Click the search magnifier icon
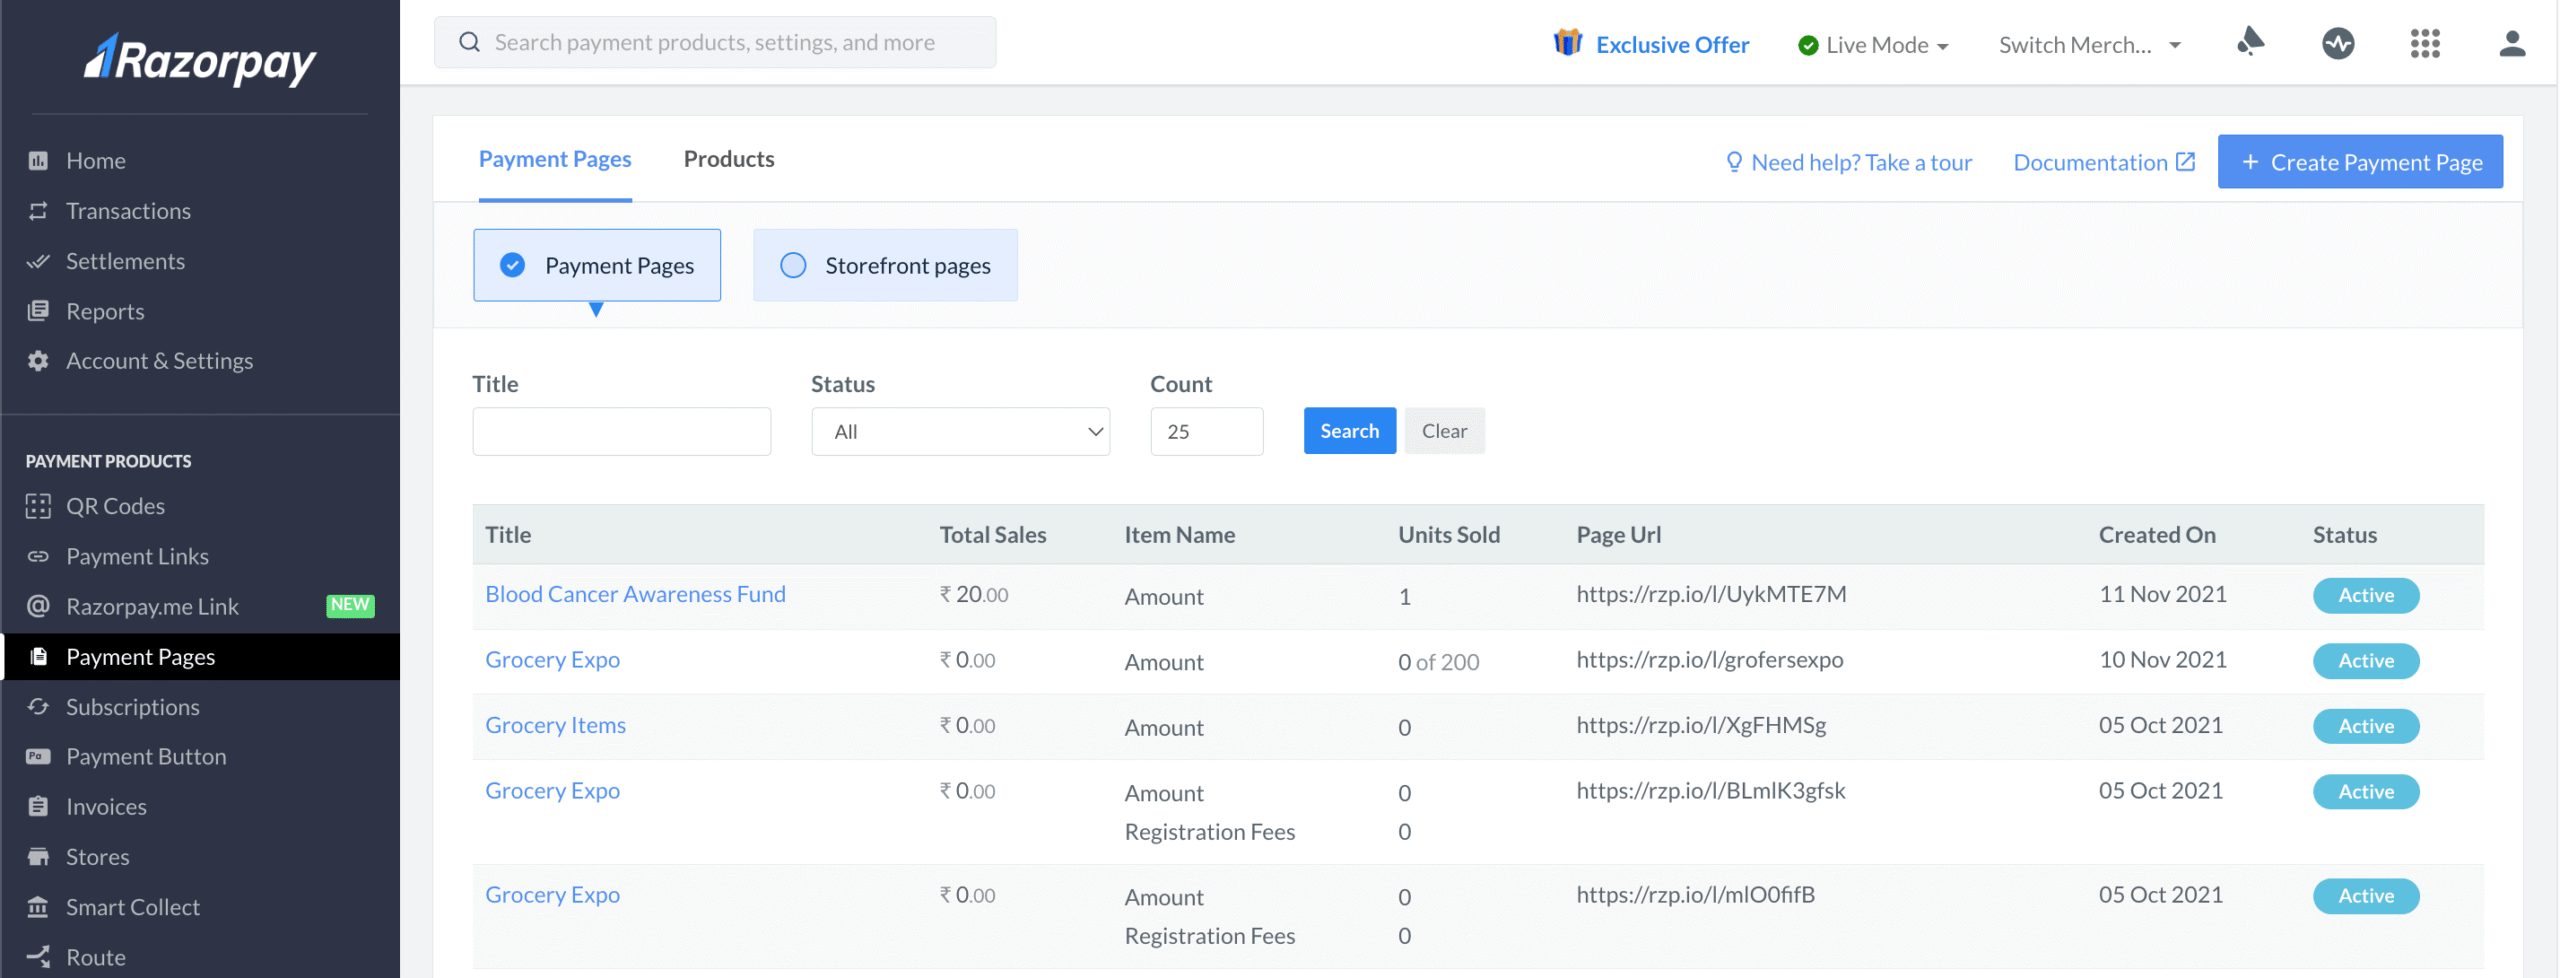Screen dimensions: 2560x978 coord(469,42)
